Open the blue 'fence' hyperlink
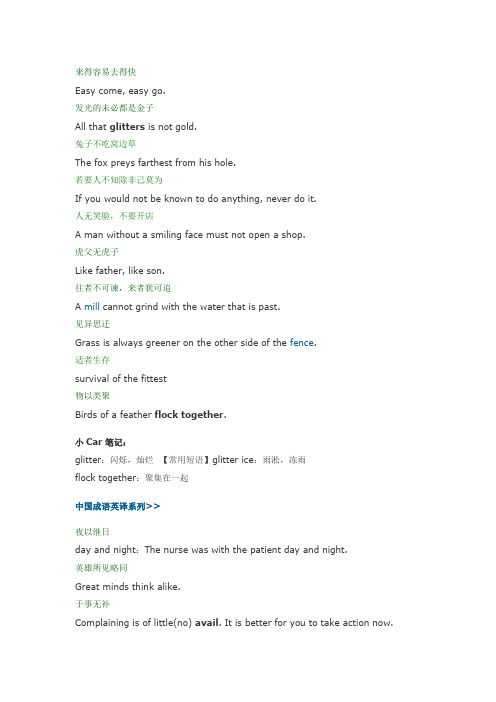The width and height of the screenshot is (496, 702). pyautogui.click(x=302, y=342)
